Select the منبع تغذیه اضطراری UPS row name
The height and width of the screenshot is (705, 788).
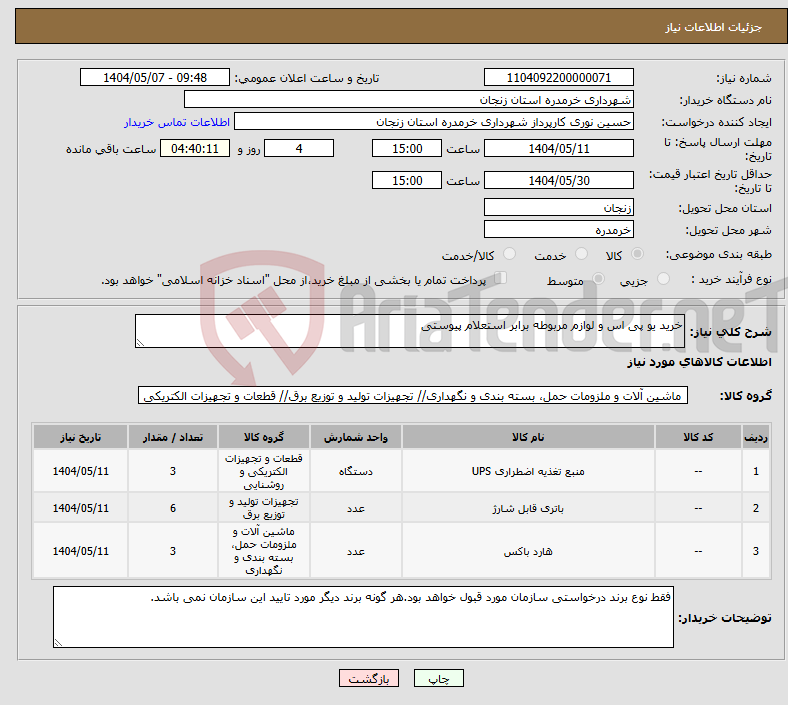tap(528, 471)
